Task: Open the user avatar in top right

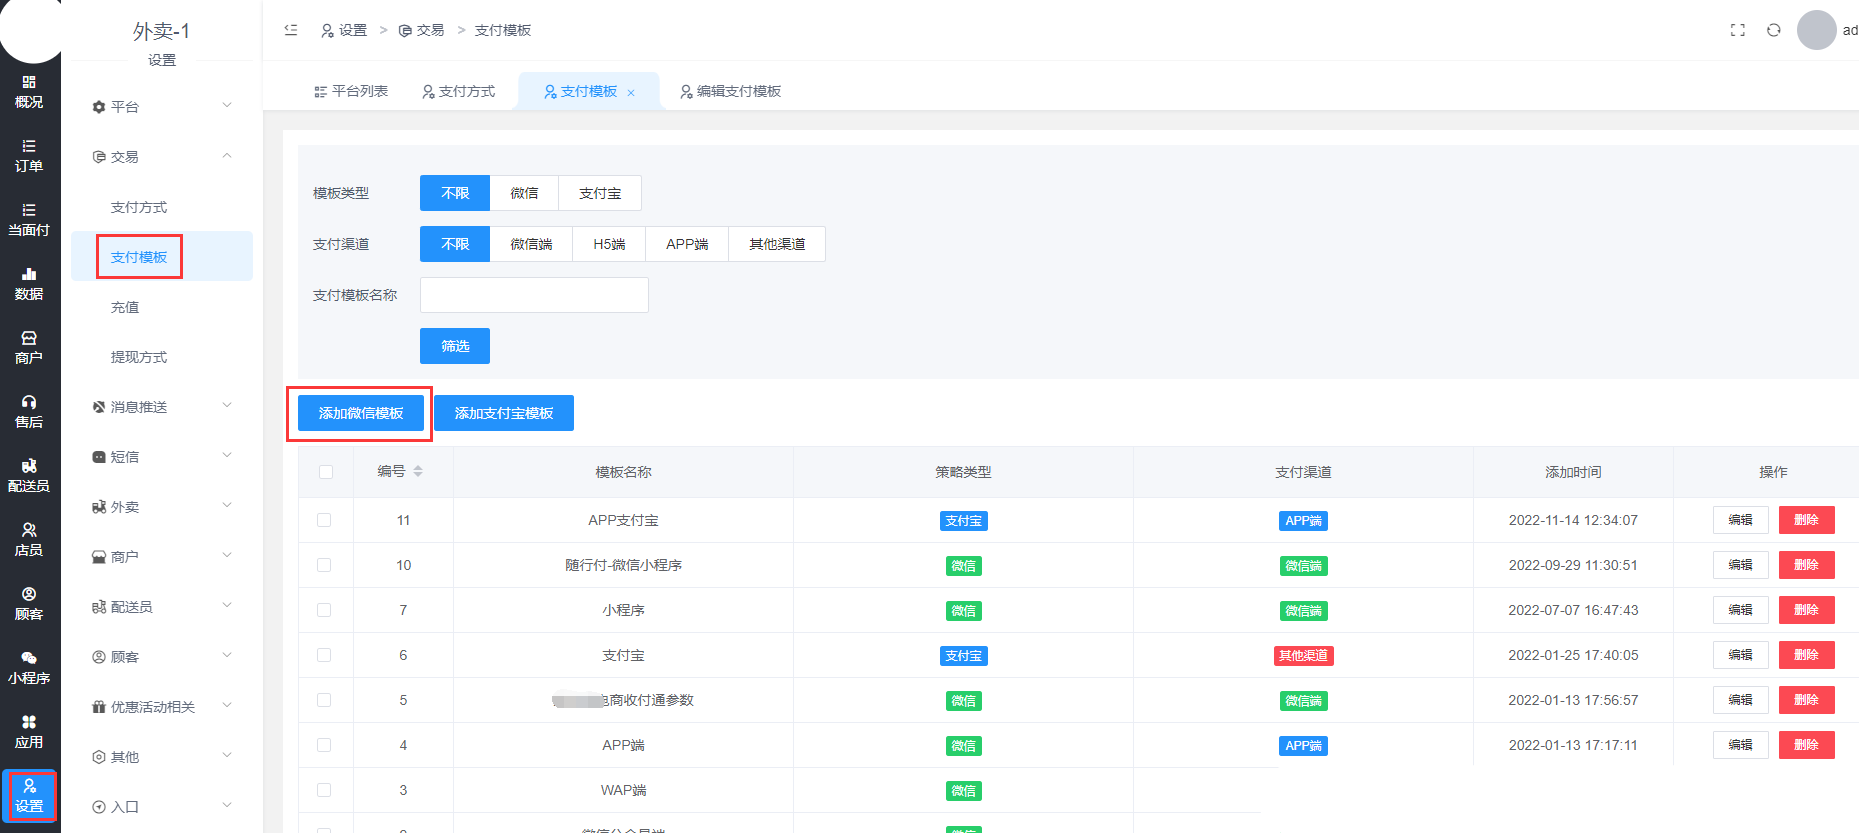Action: [1817, 30]
